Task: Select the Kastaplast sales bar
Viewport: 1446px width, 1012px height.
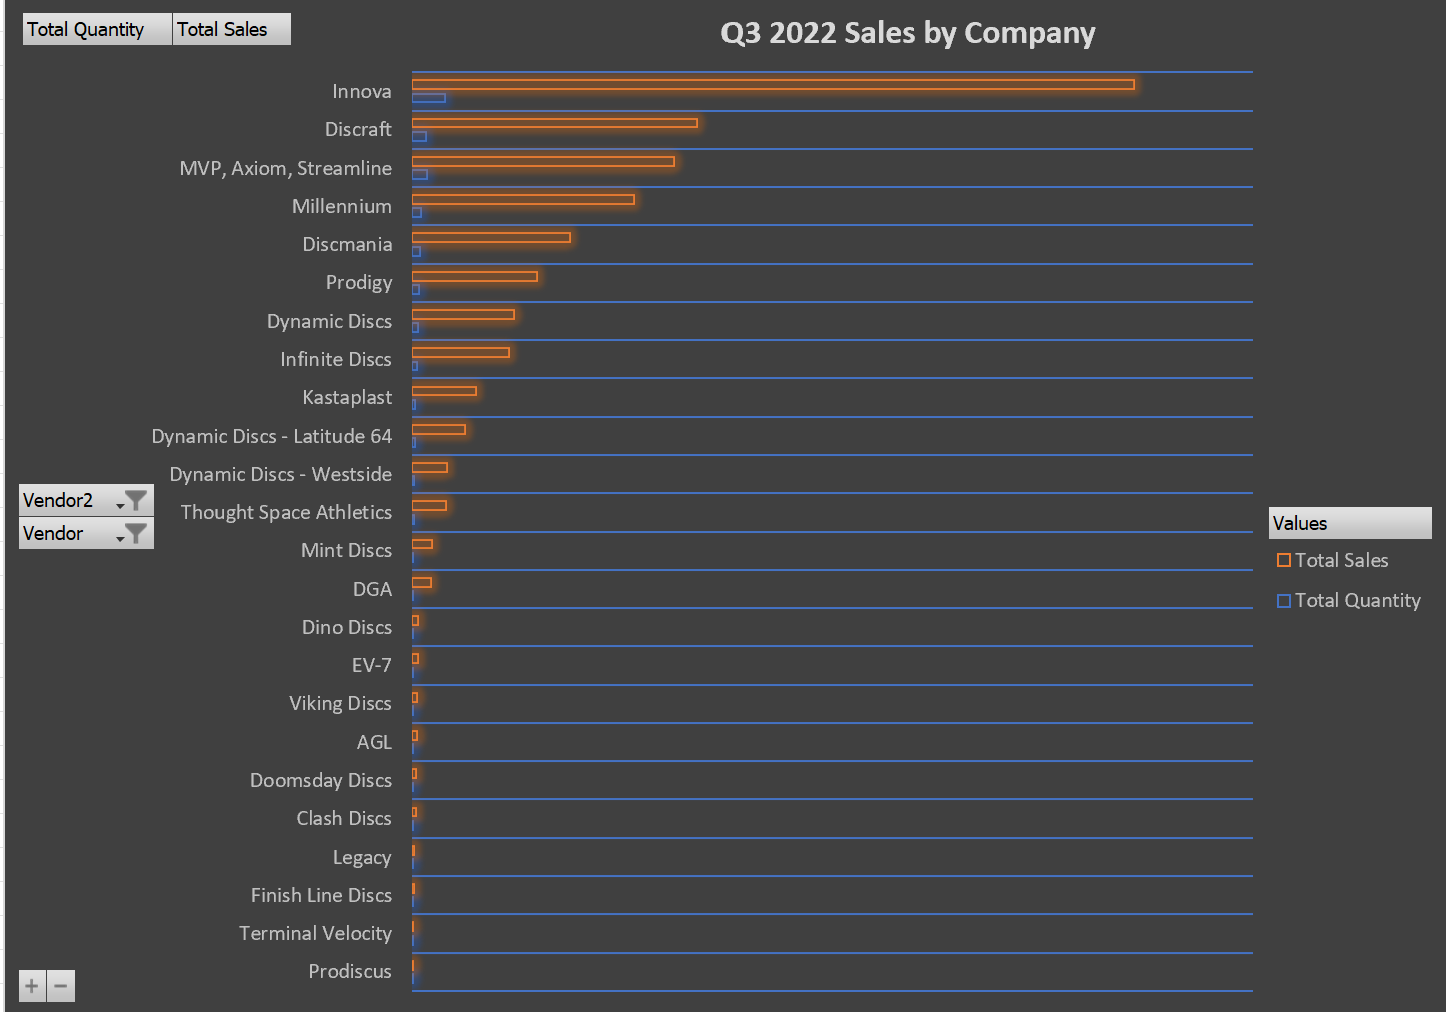Action: click(444, 391)
